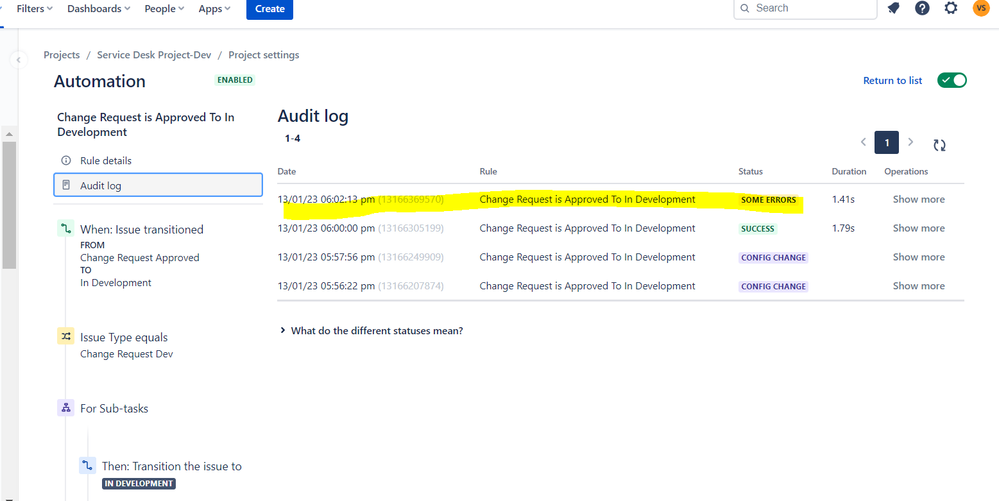Screen dimensions: 999x501
Task: Collapse the sidebar with the arrow icon
Action: coord(18,60)
